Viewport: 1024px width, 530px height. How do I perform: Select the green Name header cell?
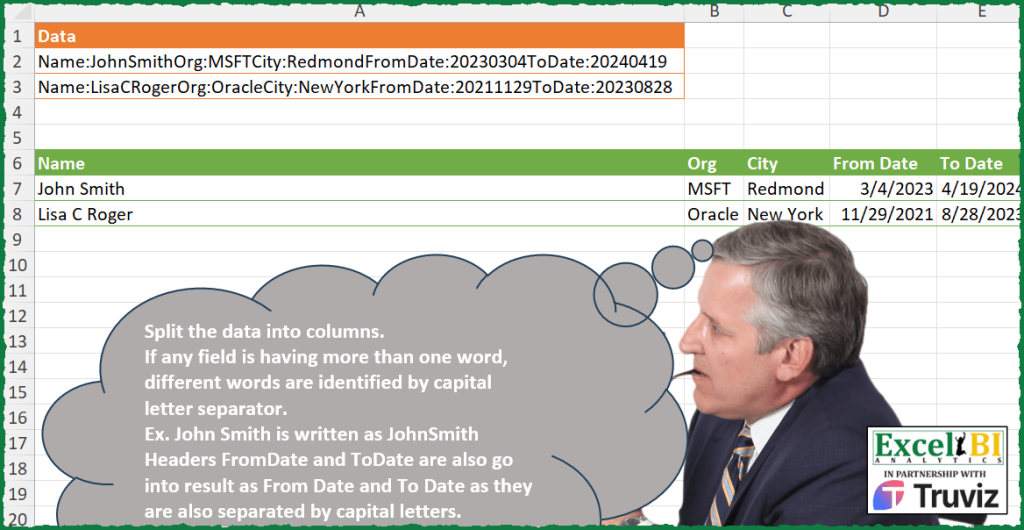click(359, 163)
